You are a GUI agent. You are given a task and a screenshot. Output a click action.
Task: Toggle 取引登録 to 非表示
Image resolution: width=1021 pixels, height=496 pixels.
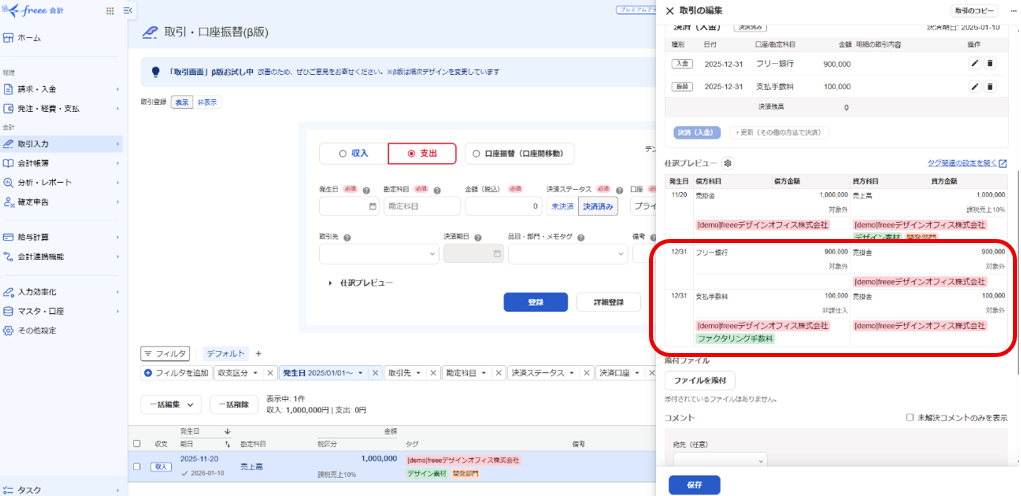coord(208,102)
